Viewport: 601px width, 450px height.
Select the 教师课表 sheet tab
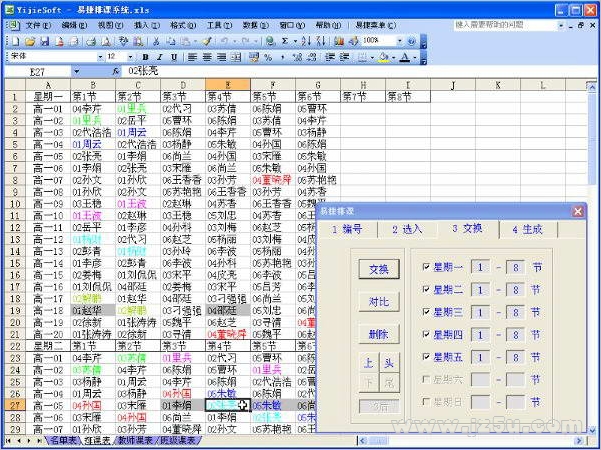click(x=135, y=440)
